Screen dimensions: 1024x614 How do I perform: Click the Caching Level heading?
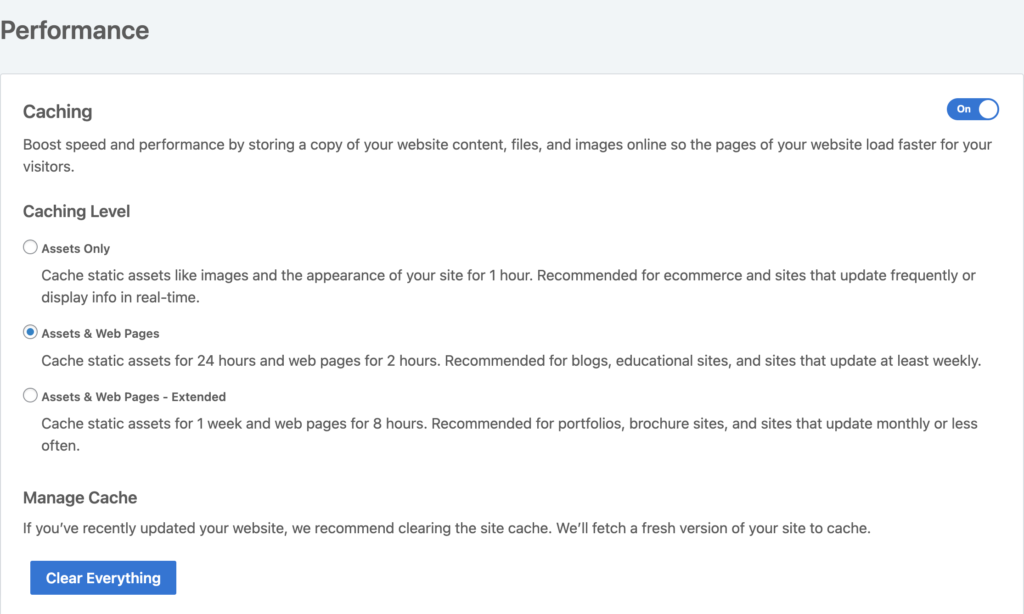[x=76, y=212]
